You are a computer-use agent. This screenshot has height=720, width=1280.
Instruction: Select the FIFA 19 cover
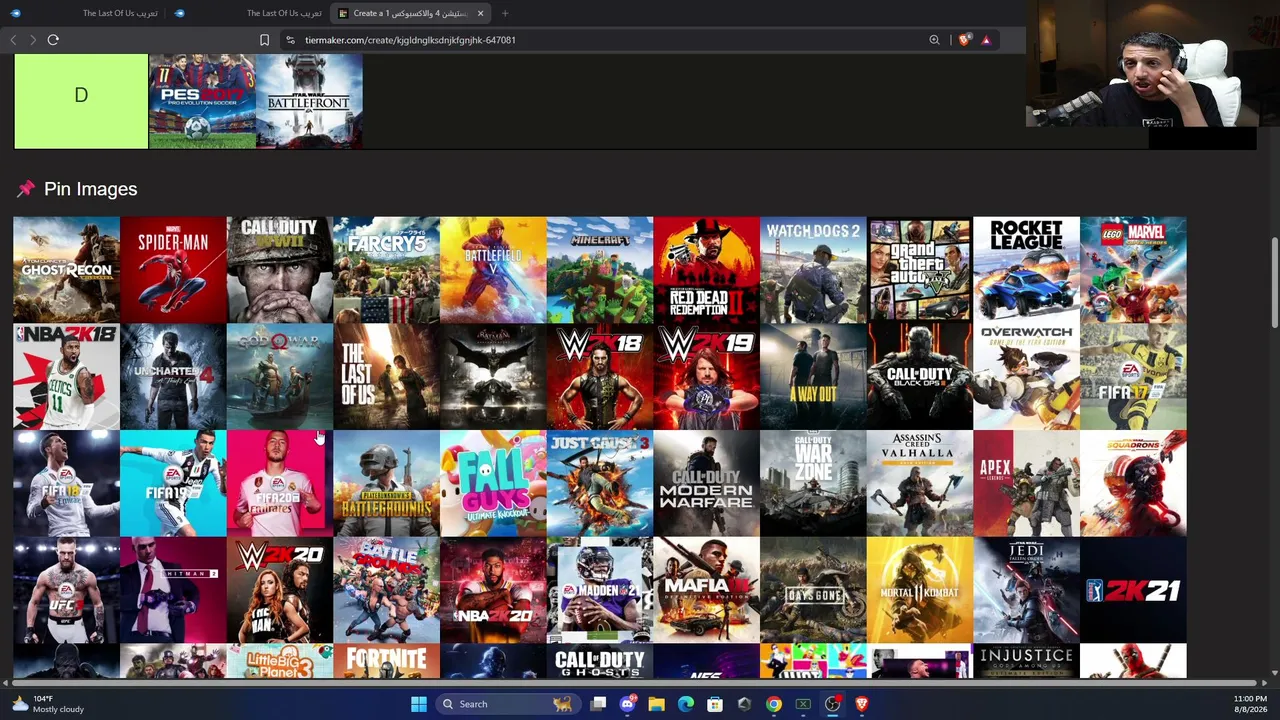pos(173,484)
